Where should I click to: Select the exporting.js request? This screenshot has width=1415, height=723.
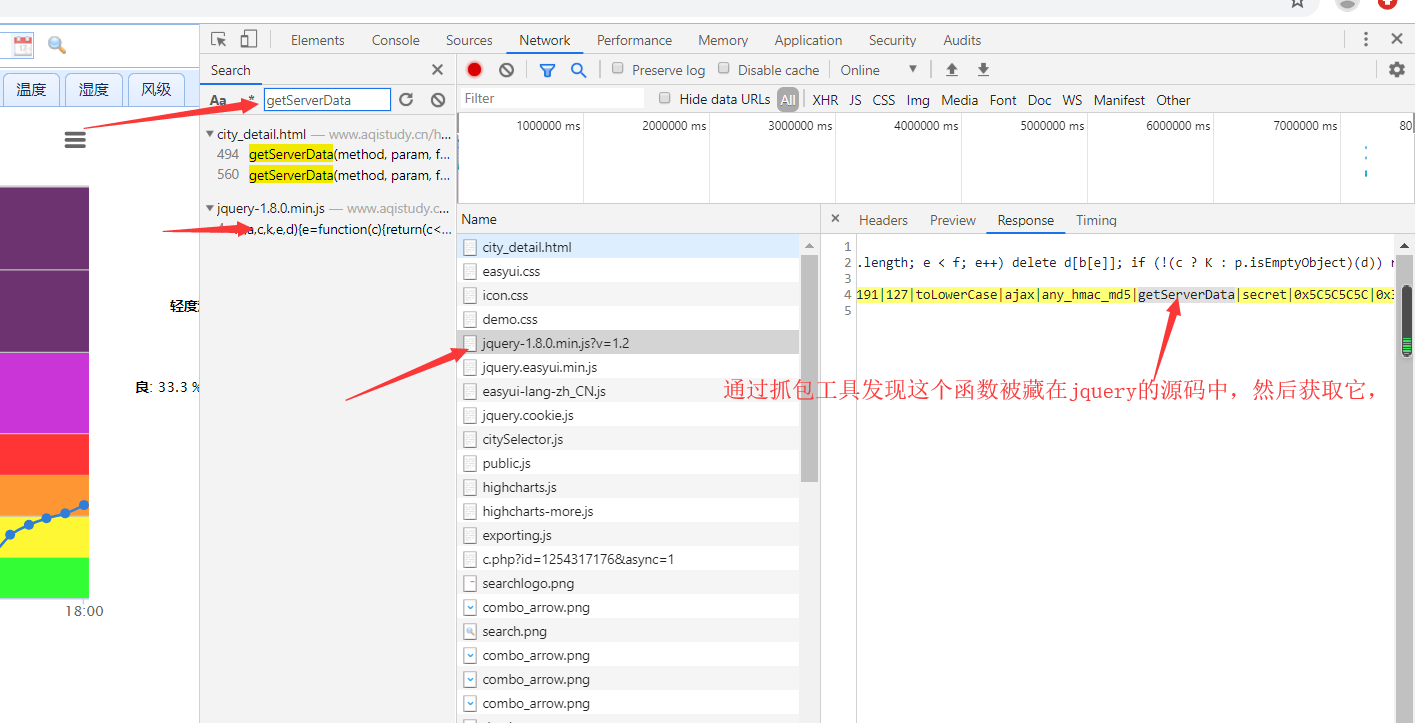(628, 535)
